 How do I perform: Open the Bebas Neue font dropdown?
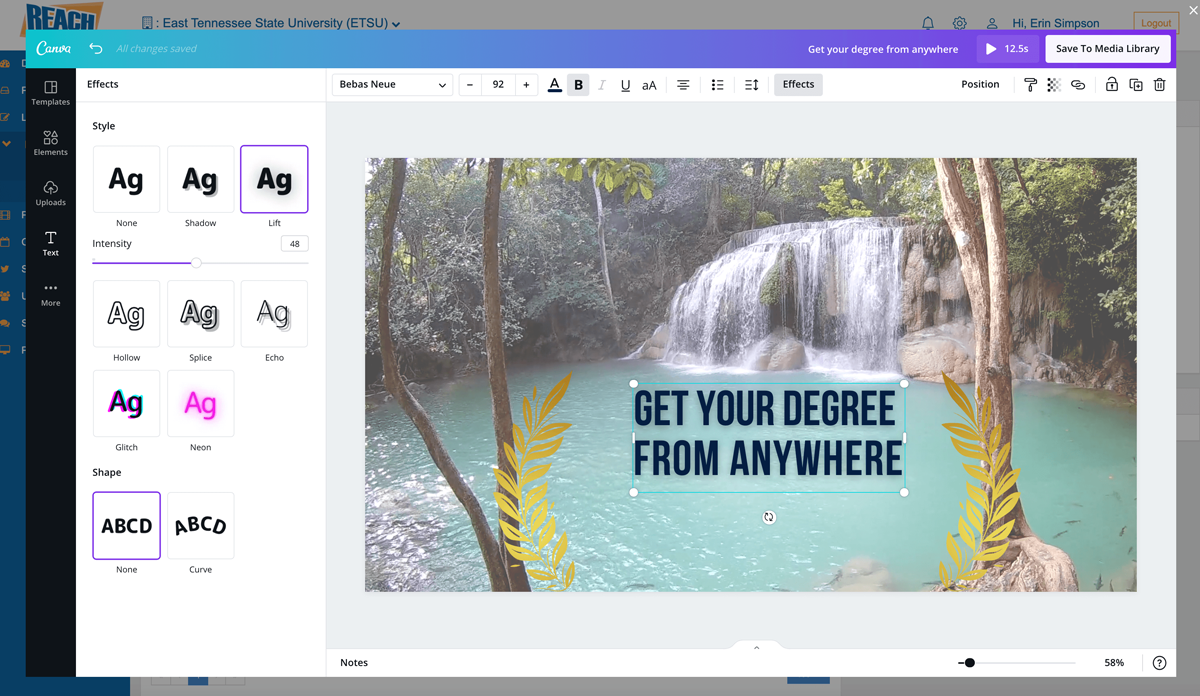(392, 85)
